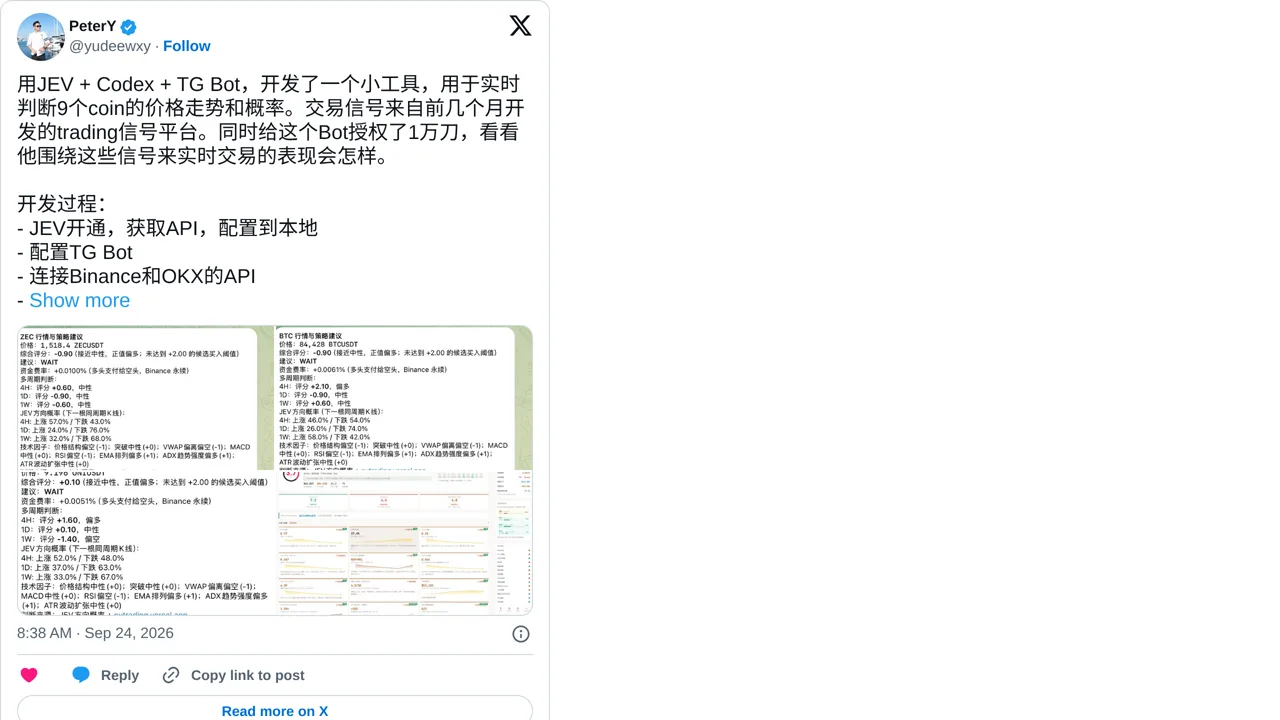Viewport: 1280px width, 720px height.
Task: Click the Read more on X button
Action: click(x=275, y=709)
